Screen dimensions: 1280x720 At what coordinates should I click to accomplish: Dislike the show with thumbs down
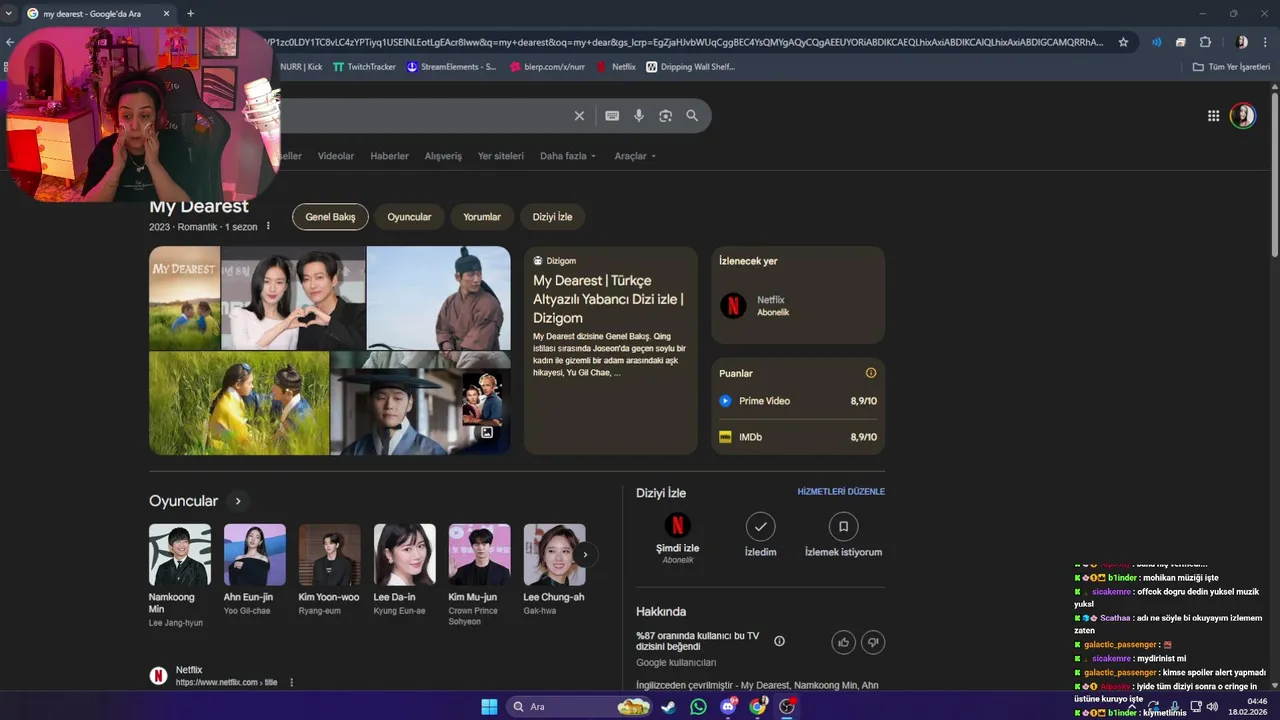873,642
